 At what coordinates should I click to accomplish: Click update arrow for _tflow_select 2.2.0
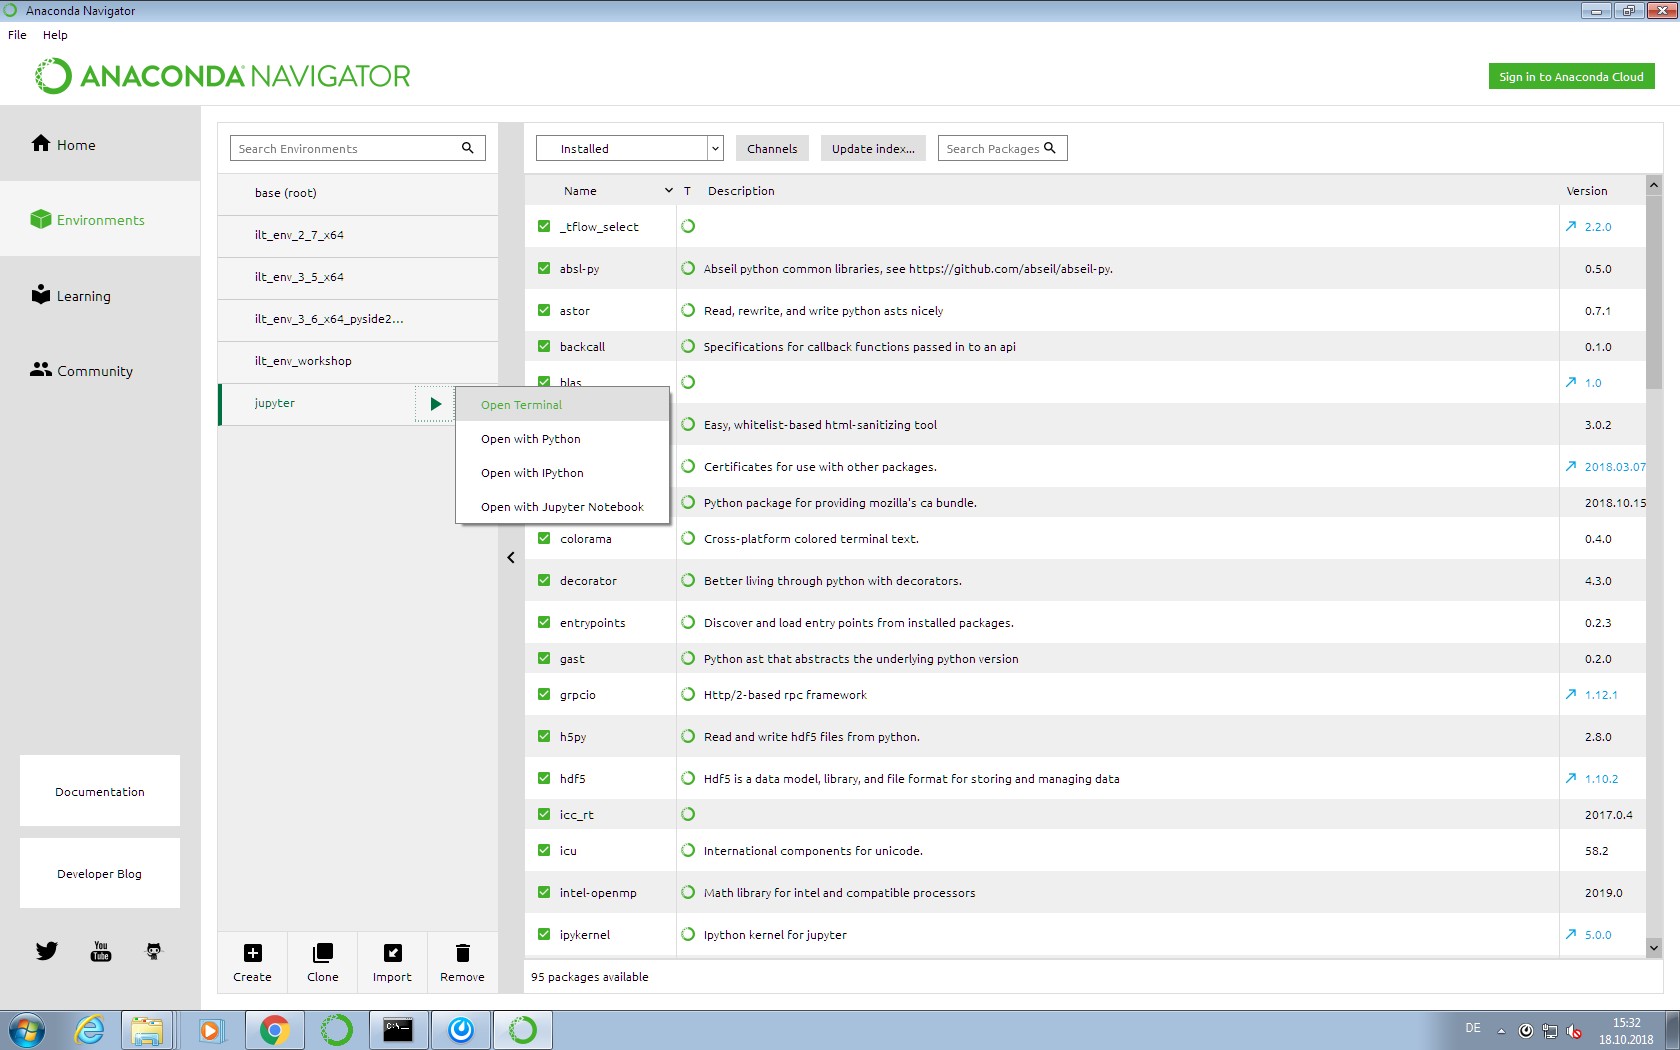pos(1571,226)
